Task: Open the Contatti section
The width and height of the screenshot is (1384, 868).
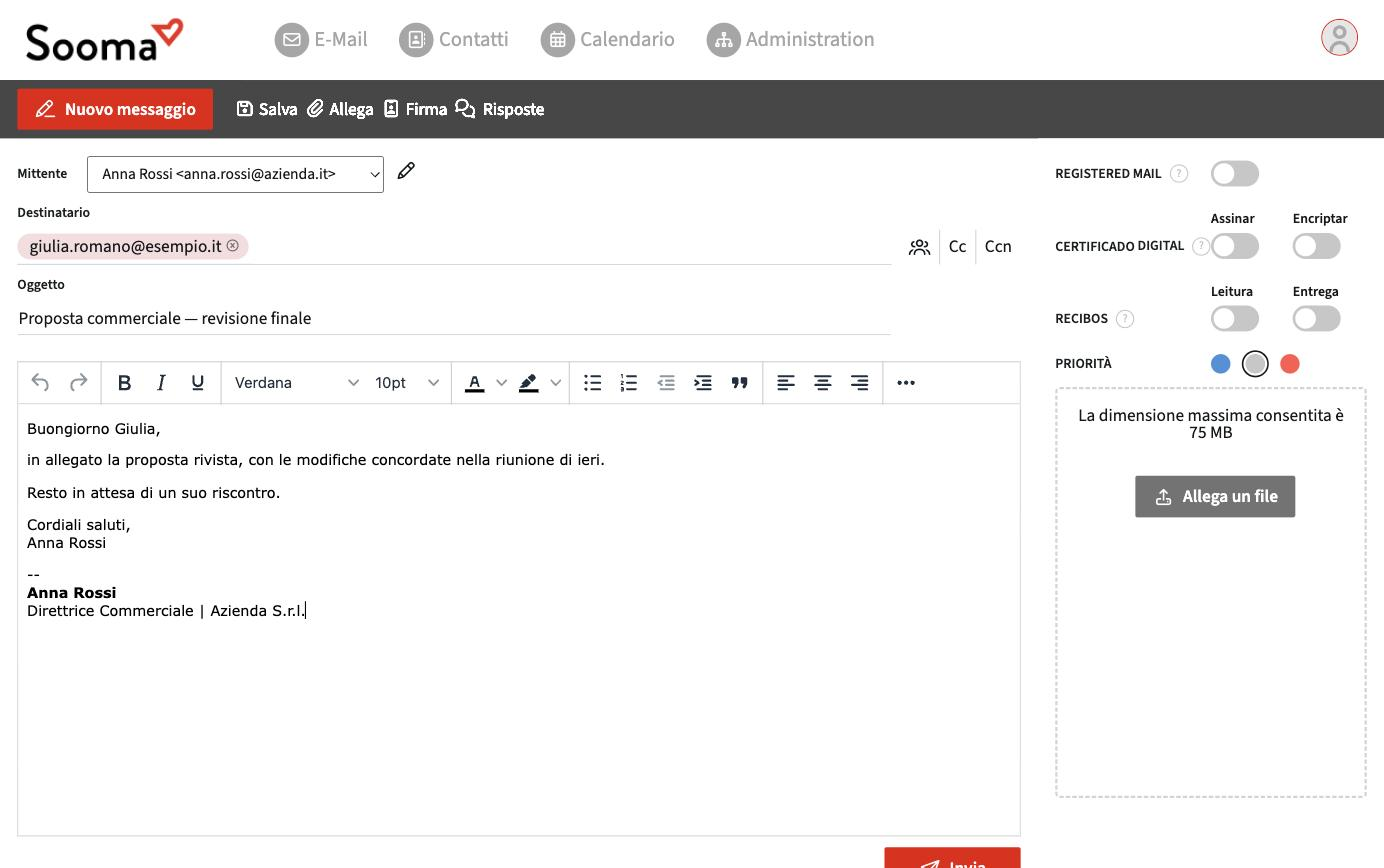Action: pos(454,39)
